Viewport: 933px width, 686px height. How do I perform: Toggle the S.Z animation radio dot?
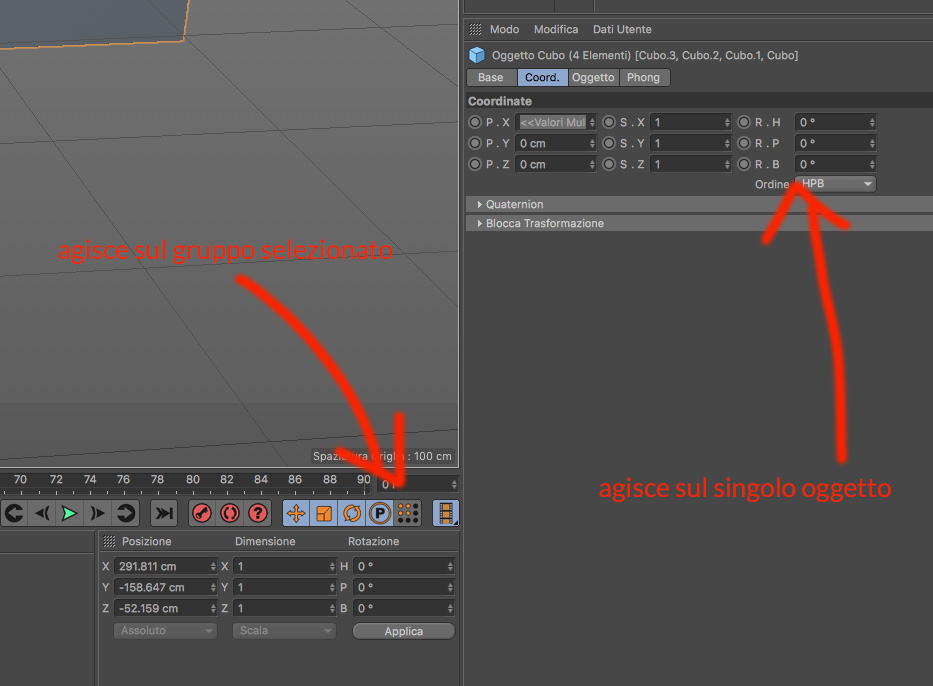tap(609, 164)
